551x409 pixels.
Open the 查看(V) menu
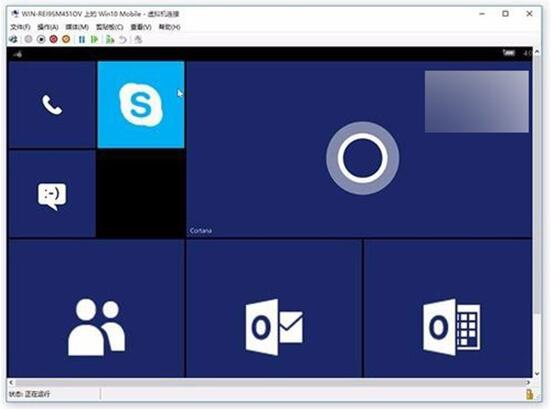pyautogui.click(x=141, y=27)
